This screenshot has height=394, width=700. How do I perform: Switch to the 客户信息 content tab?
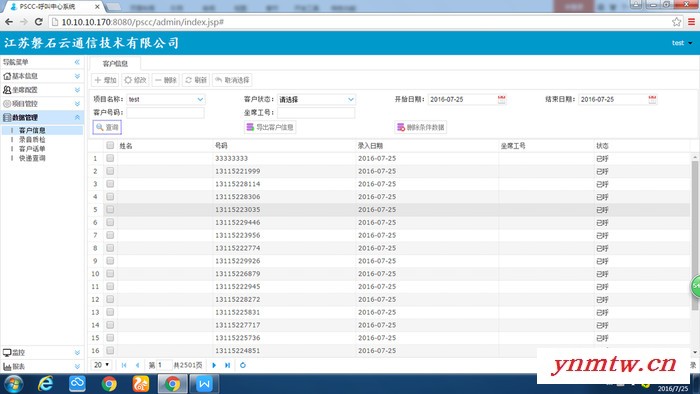[x=115, y=63]
